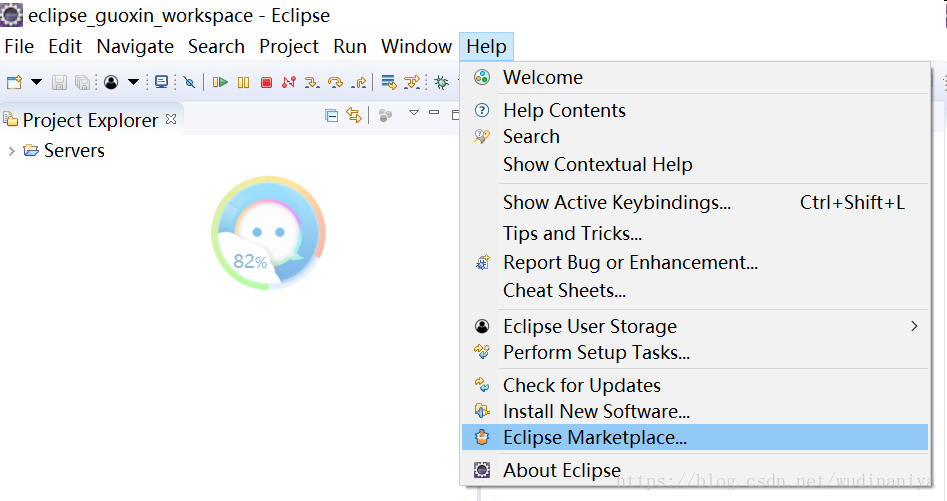Screen dimensions: 947x501
Task: Select About Eclipse
Action: 695,470
